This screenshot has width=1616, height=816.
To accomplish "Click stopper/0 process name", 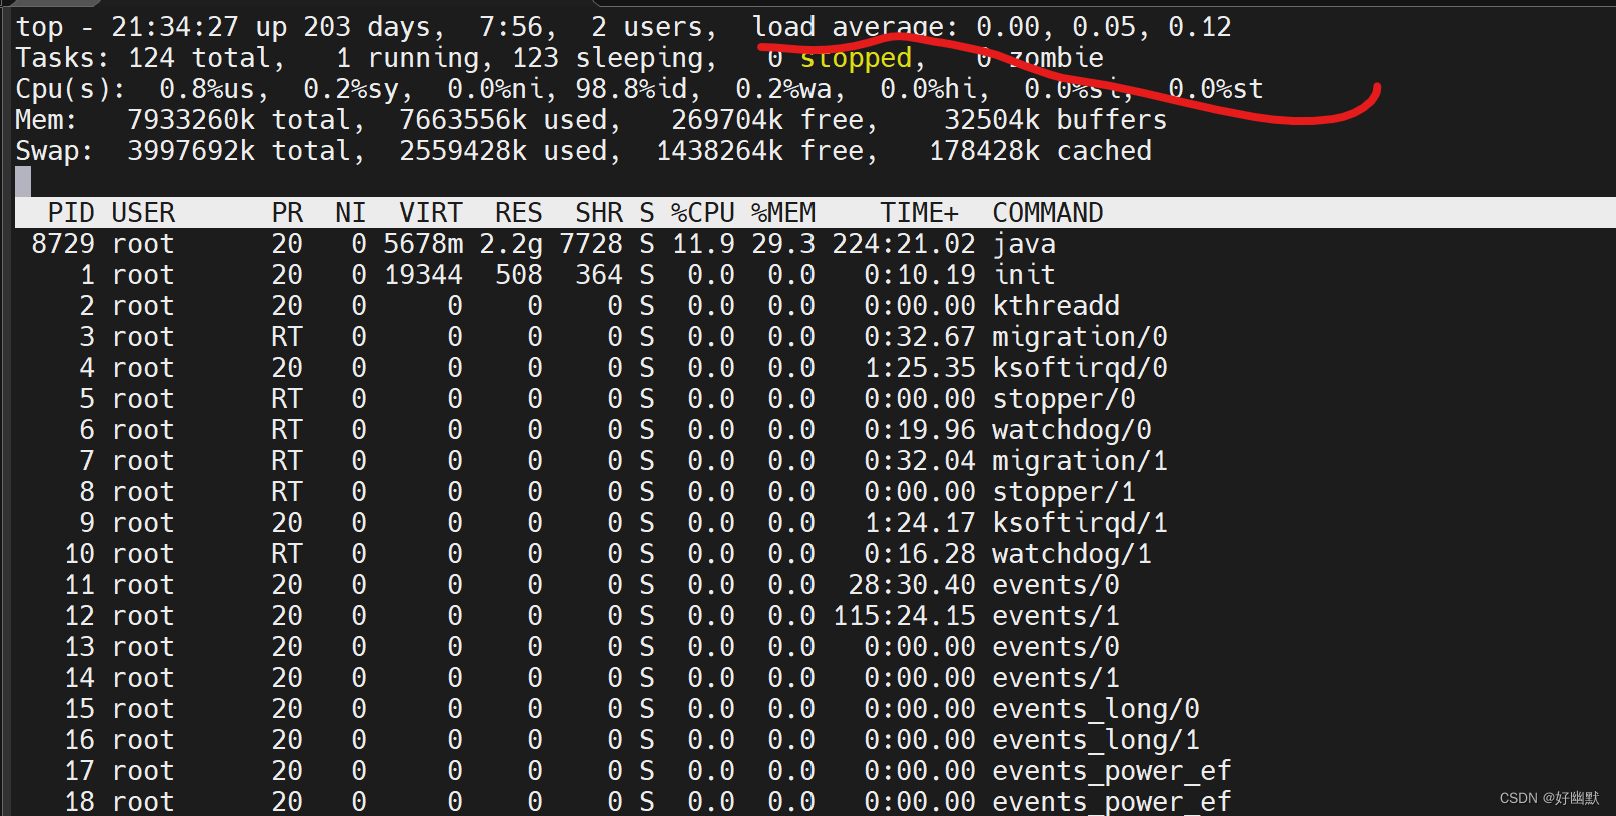I will [x=1064, y=399].
